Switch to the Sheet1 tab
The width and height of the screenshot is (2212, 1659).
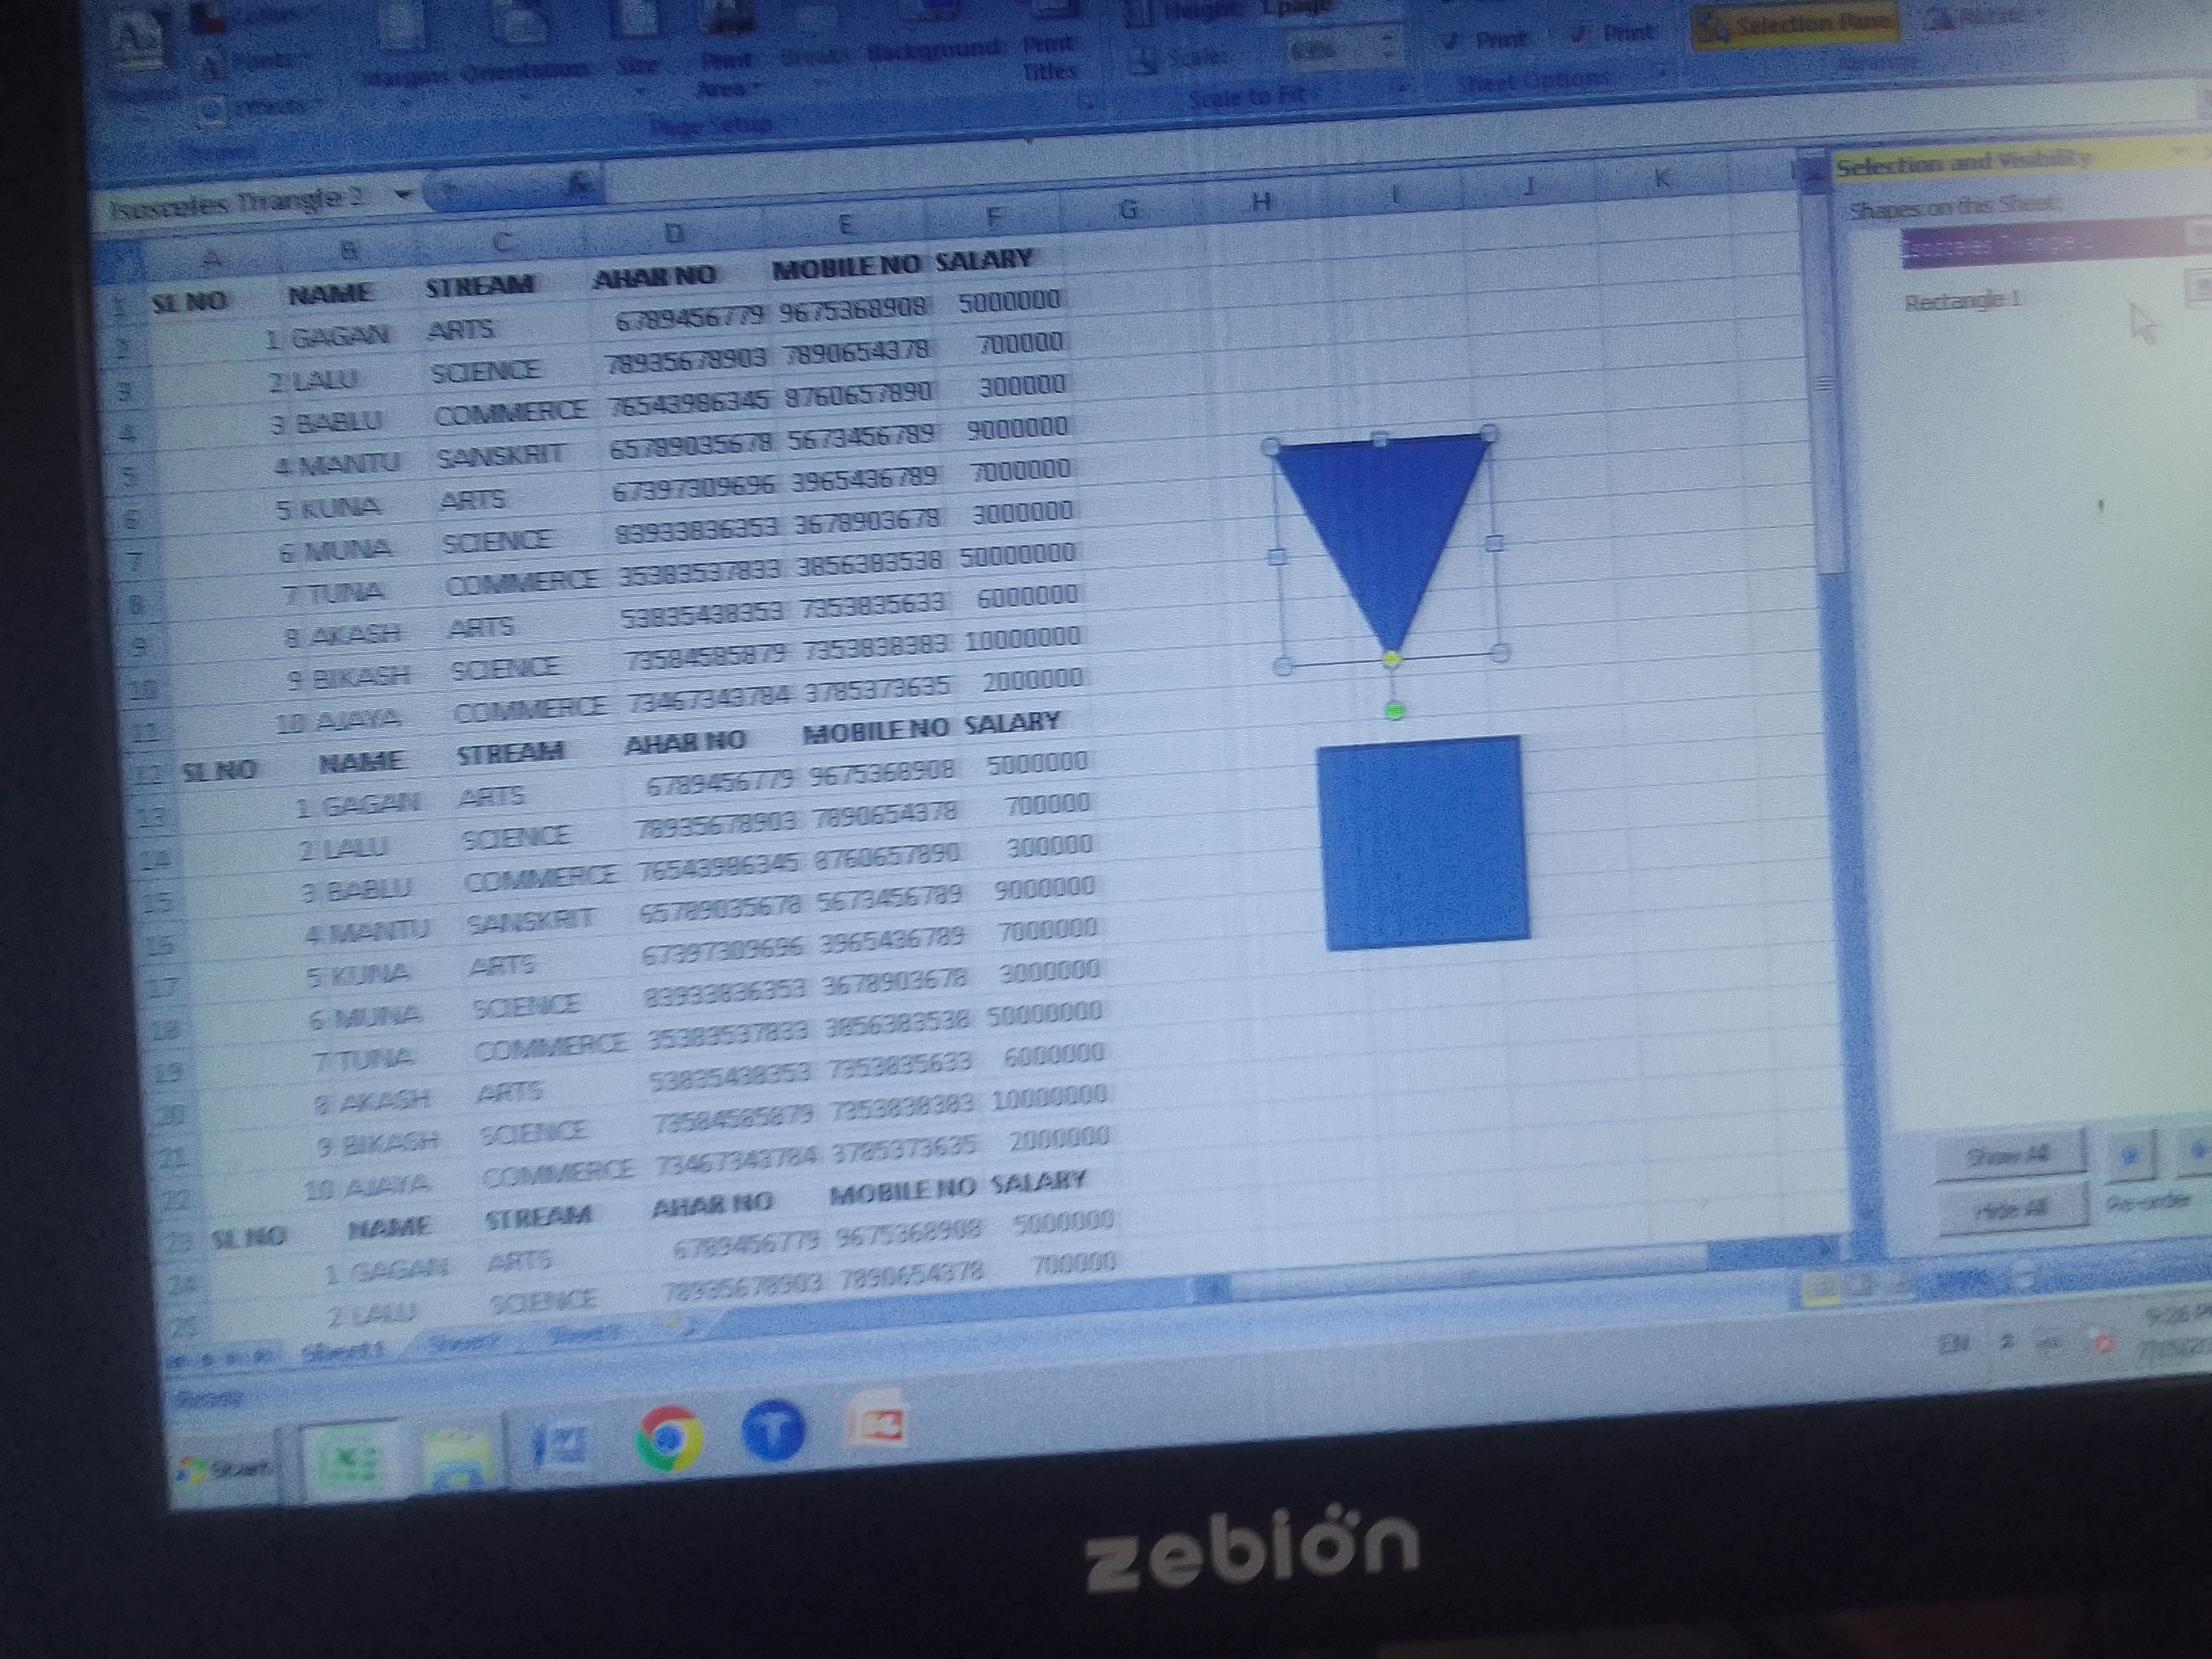pyautogui.click(x=343, y=1352)
